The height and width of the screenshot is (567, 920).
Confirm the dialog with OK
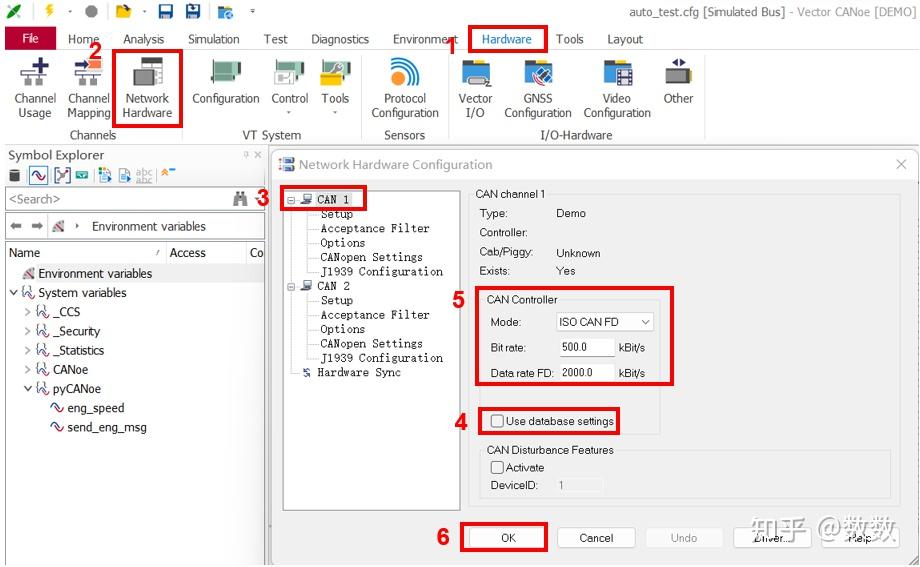coord(508,538)
